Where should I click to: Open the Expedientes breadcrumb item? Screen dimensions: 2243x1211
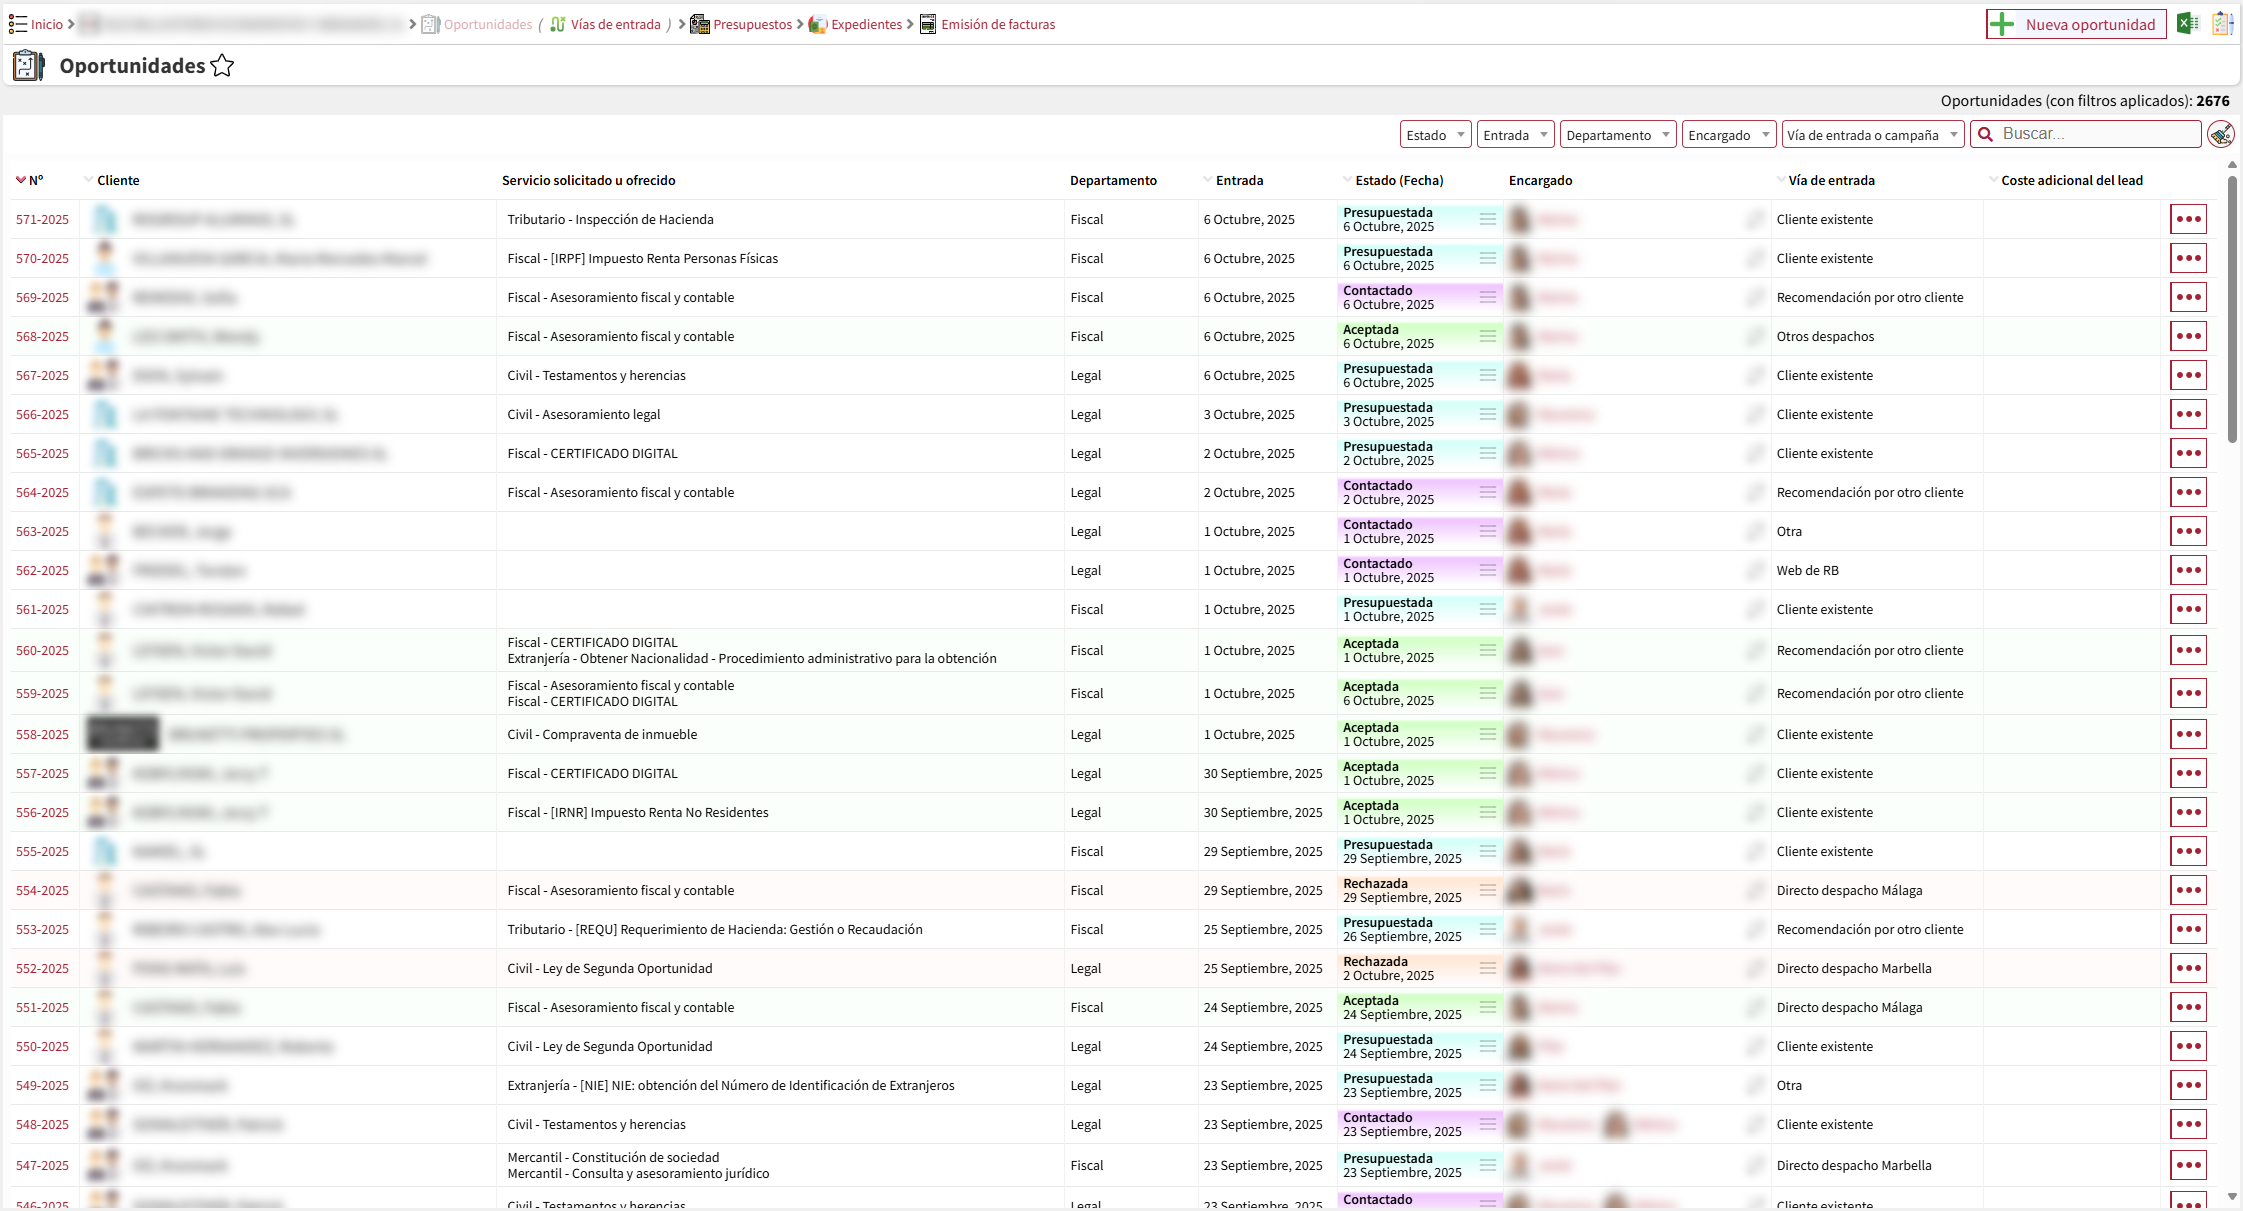pos(866,24)
